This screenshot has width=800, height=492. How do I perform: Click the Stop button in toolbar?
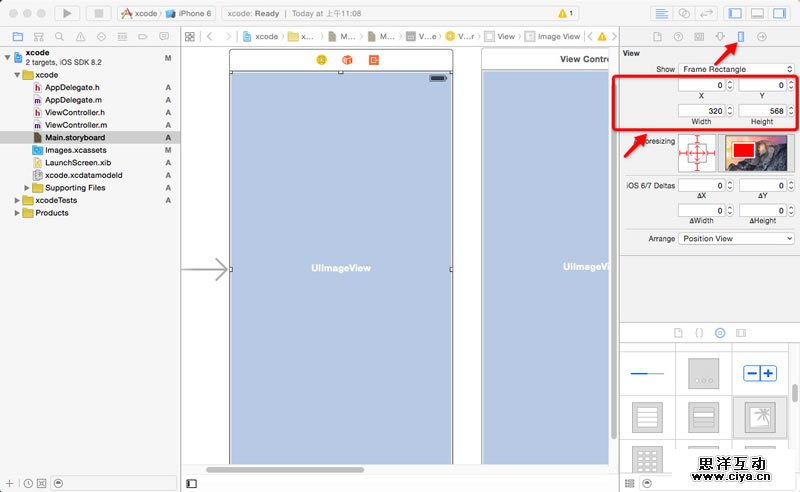98,14
